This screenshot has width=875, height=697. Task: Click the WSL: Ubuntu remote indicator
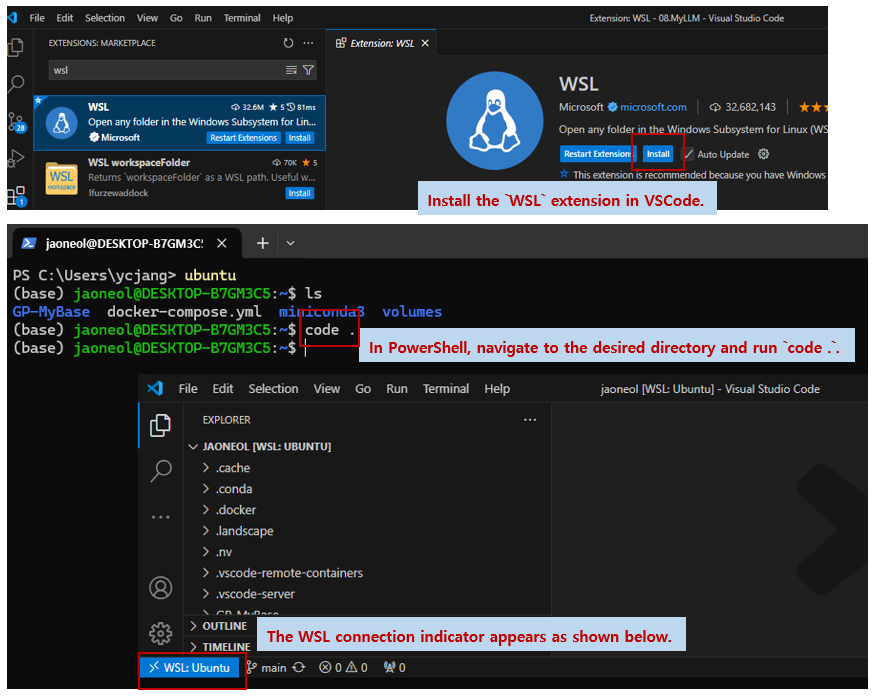click(x=189, y=667)
